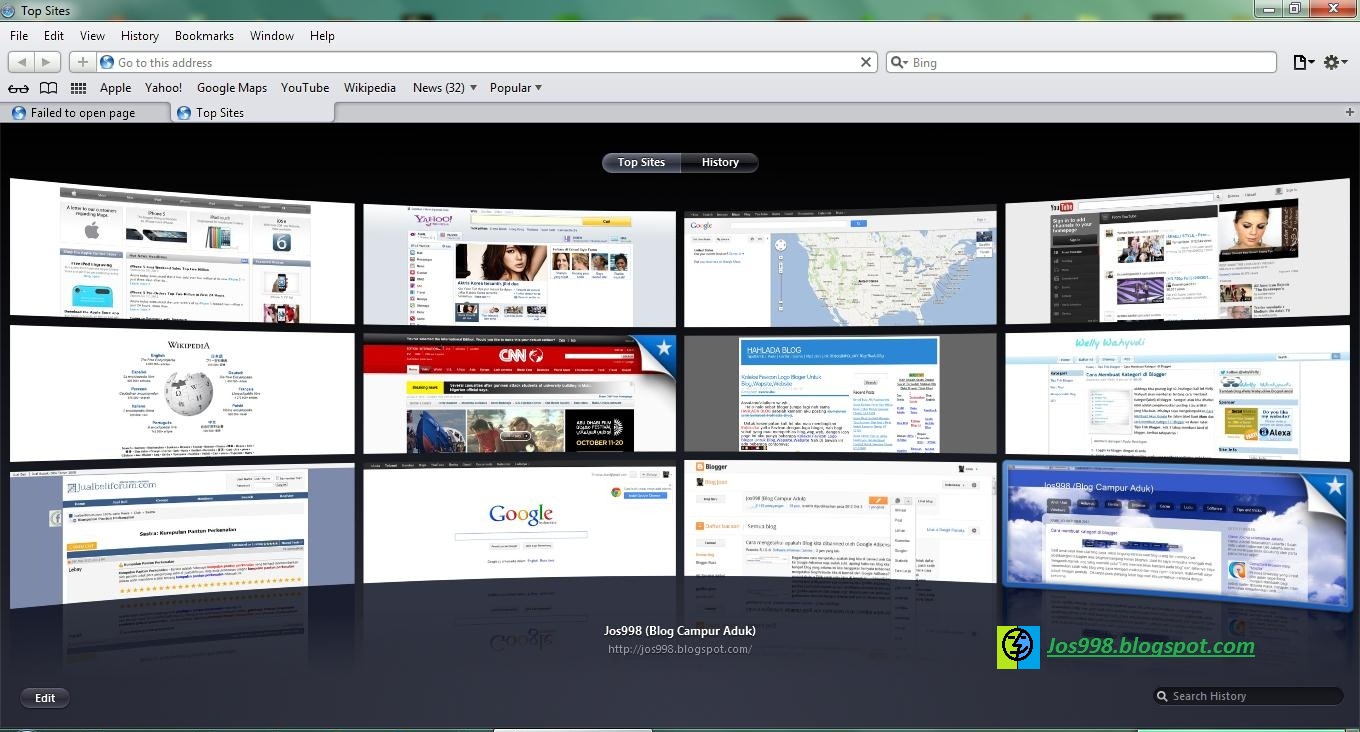
Task: Open the Yahoo! bookmark
Action: tap(164, 88)
